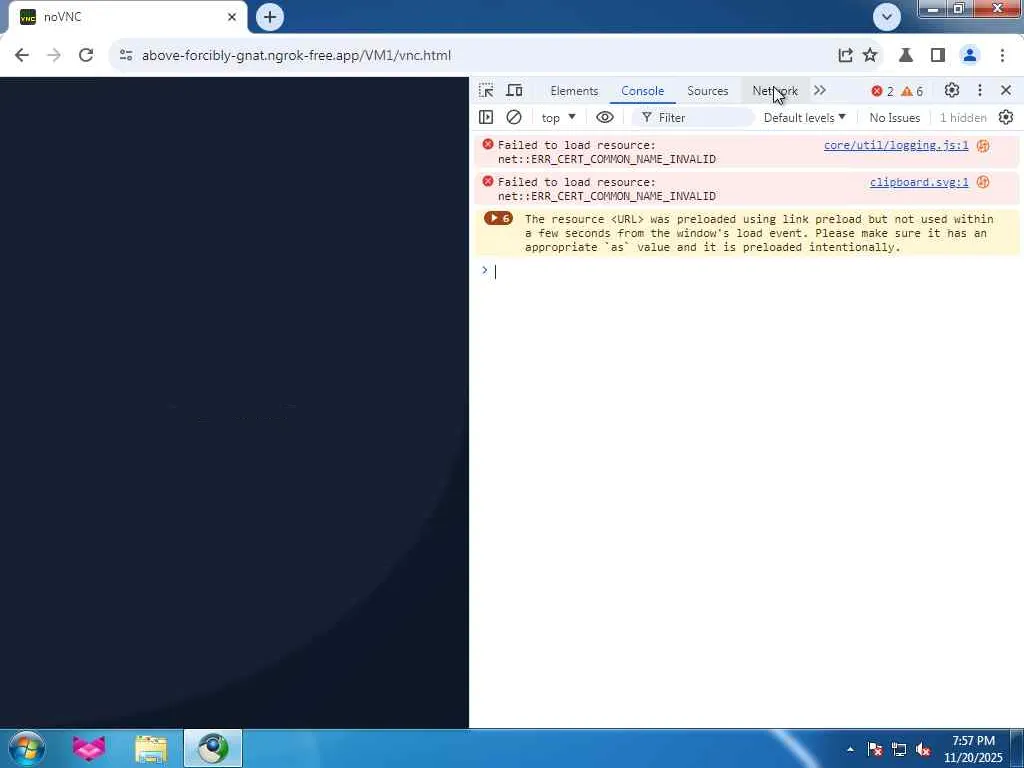
Task: Open DevTools settings gear
Action: coord(952,90)
